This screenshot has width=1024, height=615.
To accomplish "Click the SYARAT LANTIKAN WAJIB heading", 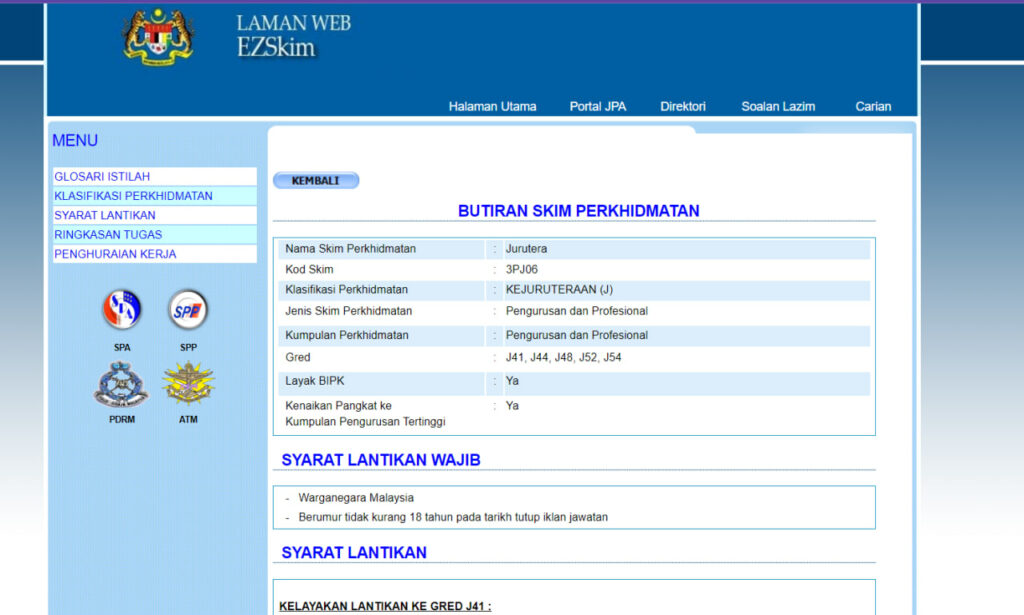I will 381,460.
